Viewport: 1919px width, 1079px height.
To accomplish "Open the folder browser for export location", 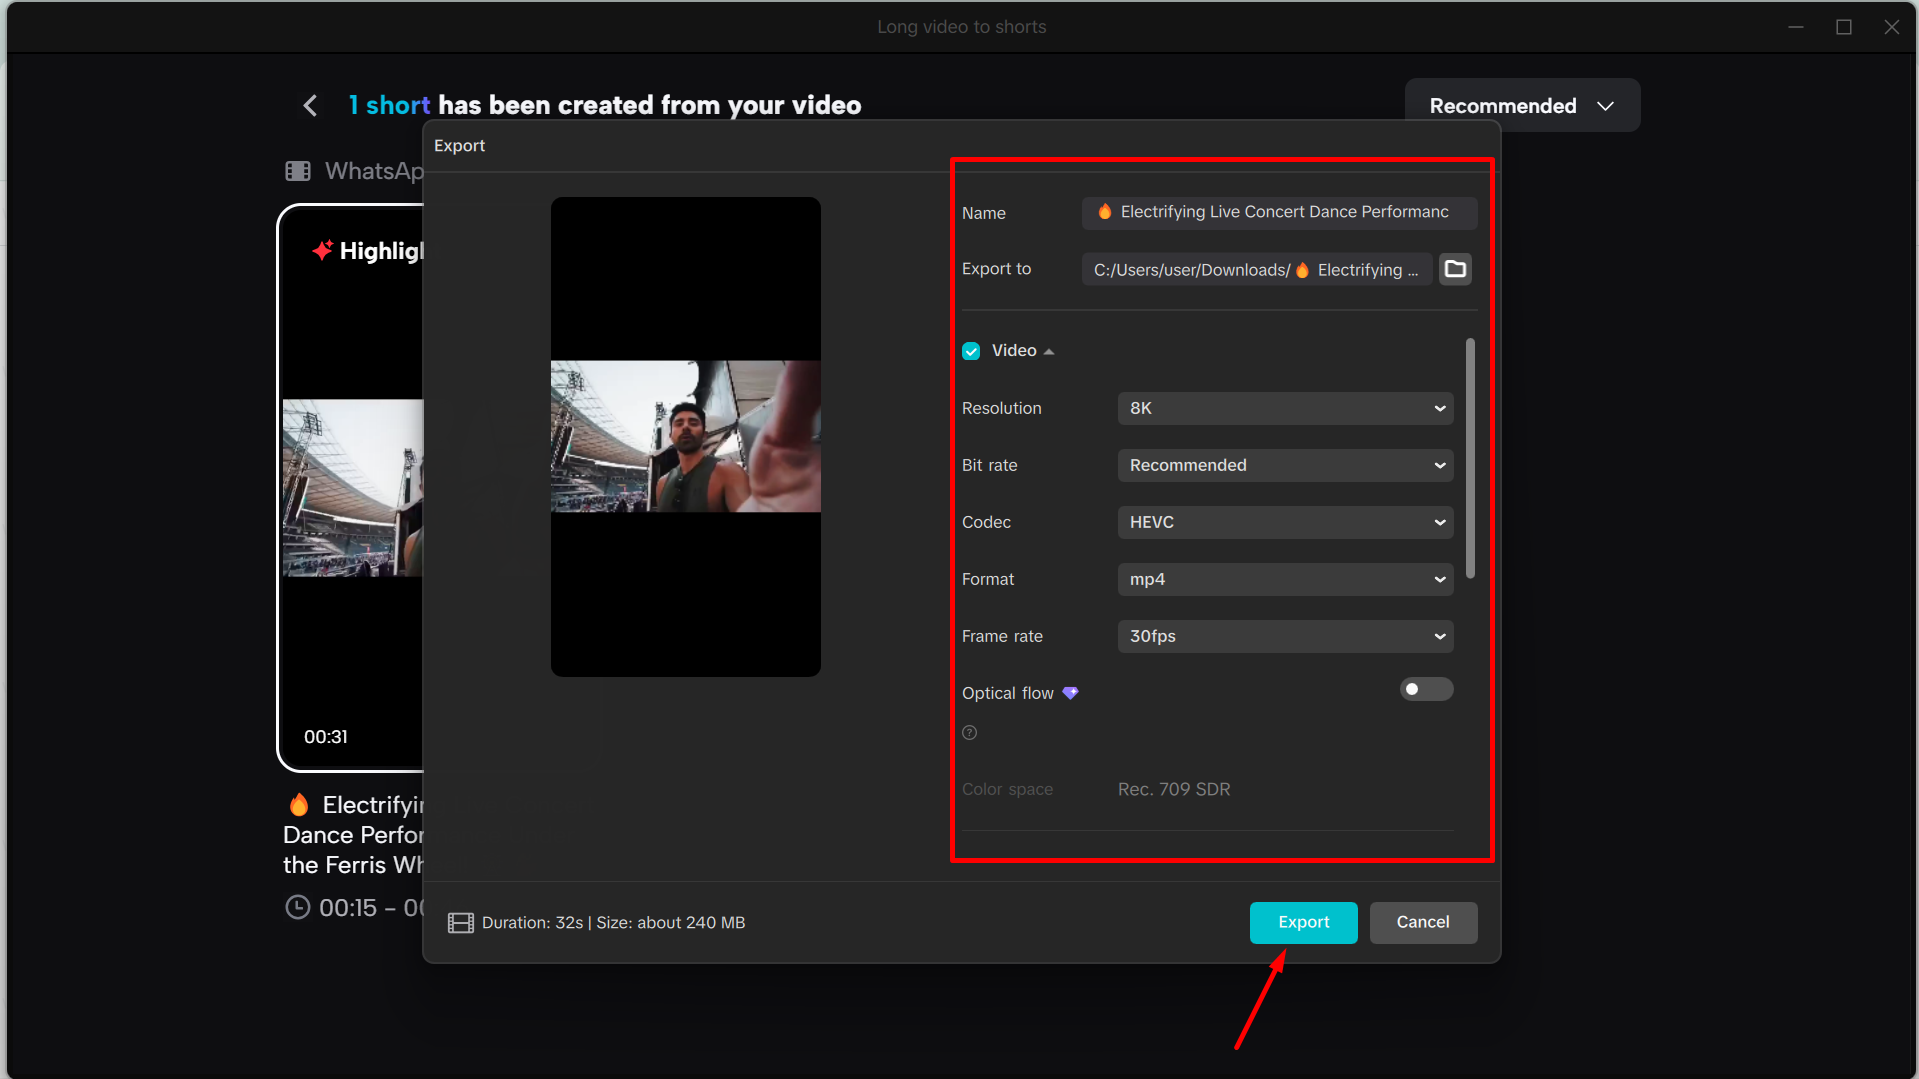I will [1455, 268].
